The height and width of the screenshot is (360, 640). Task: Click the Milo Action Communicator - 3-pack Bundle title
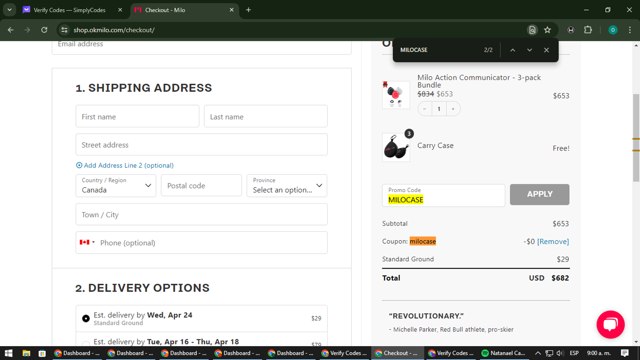coord(479,81)
